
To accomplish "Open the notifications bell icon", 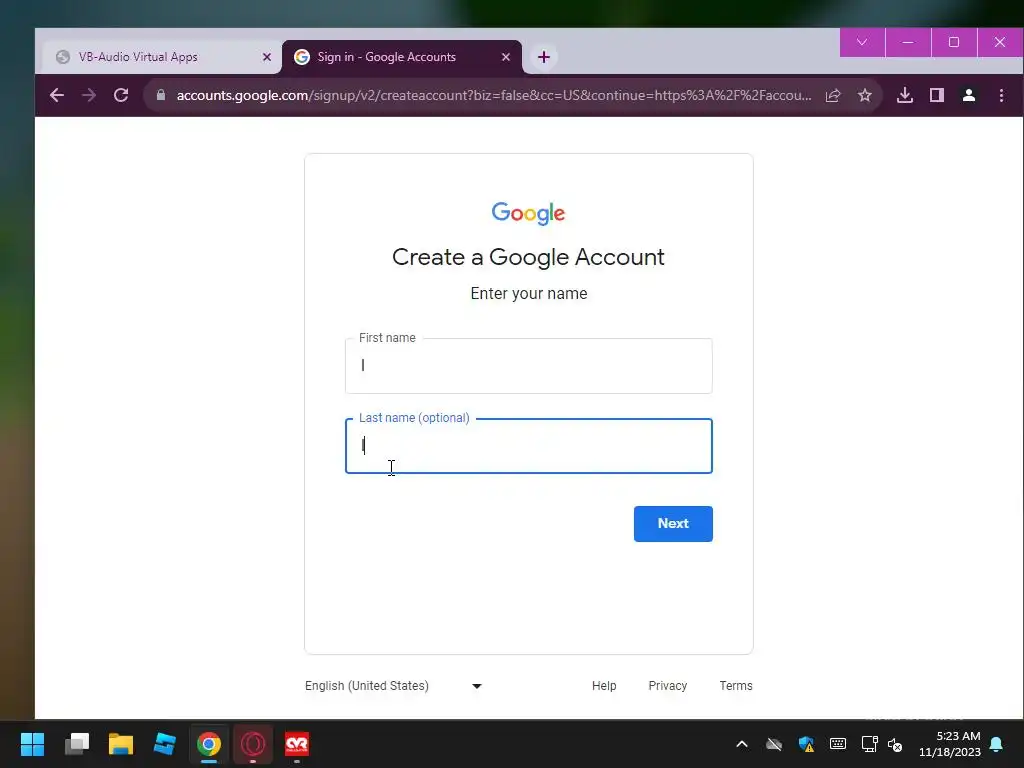I will coord(997,744).
